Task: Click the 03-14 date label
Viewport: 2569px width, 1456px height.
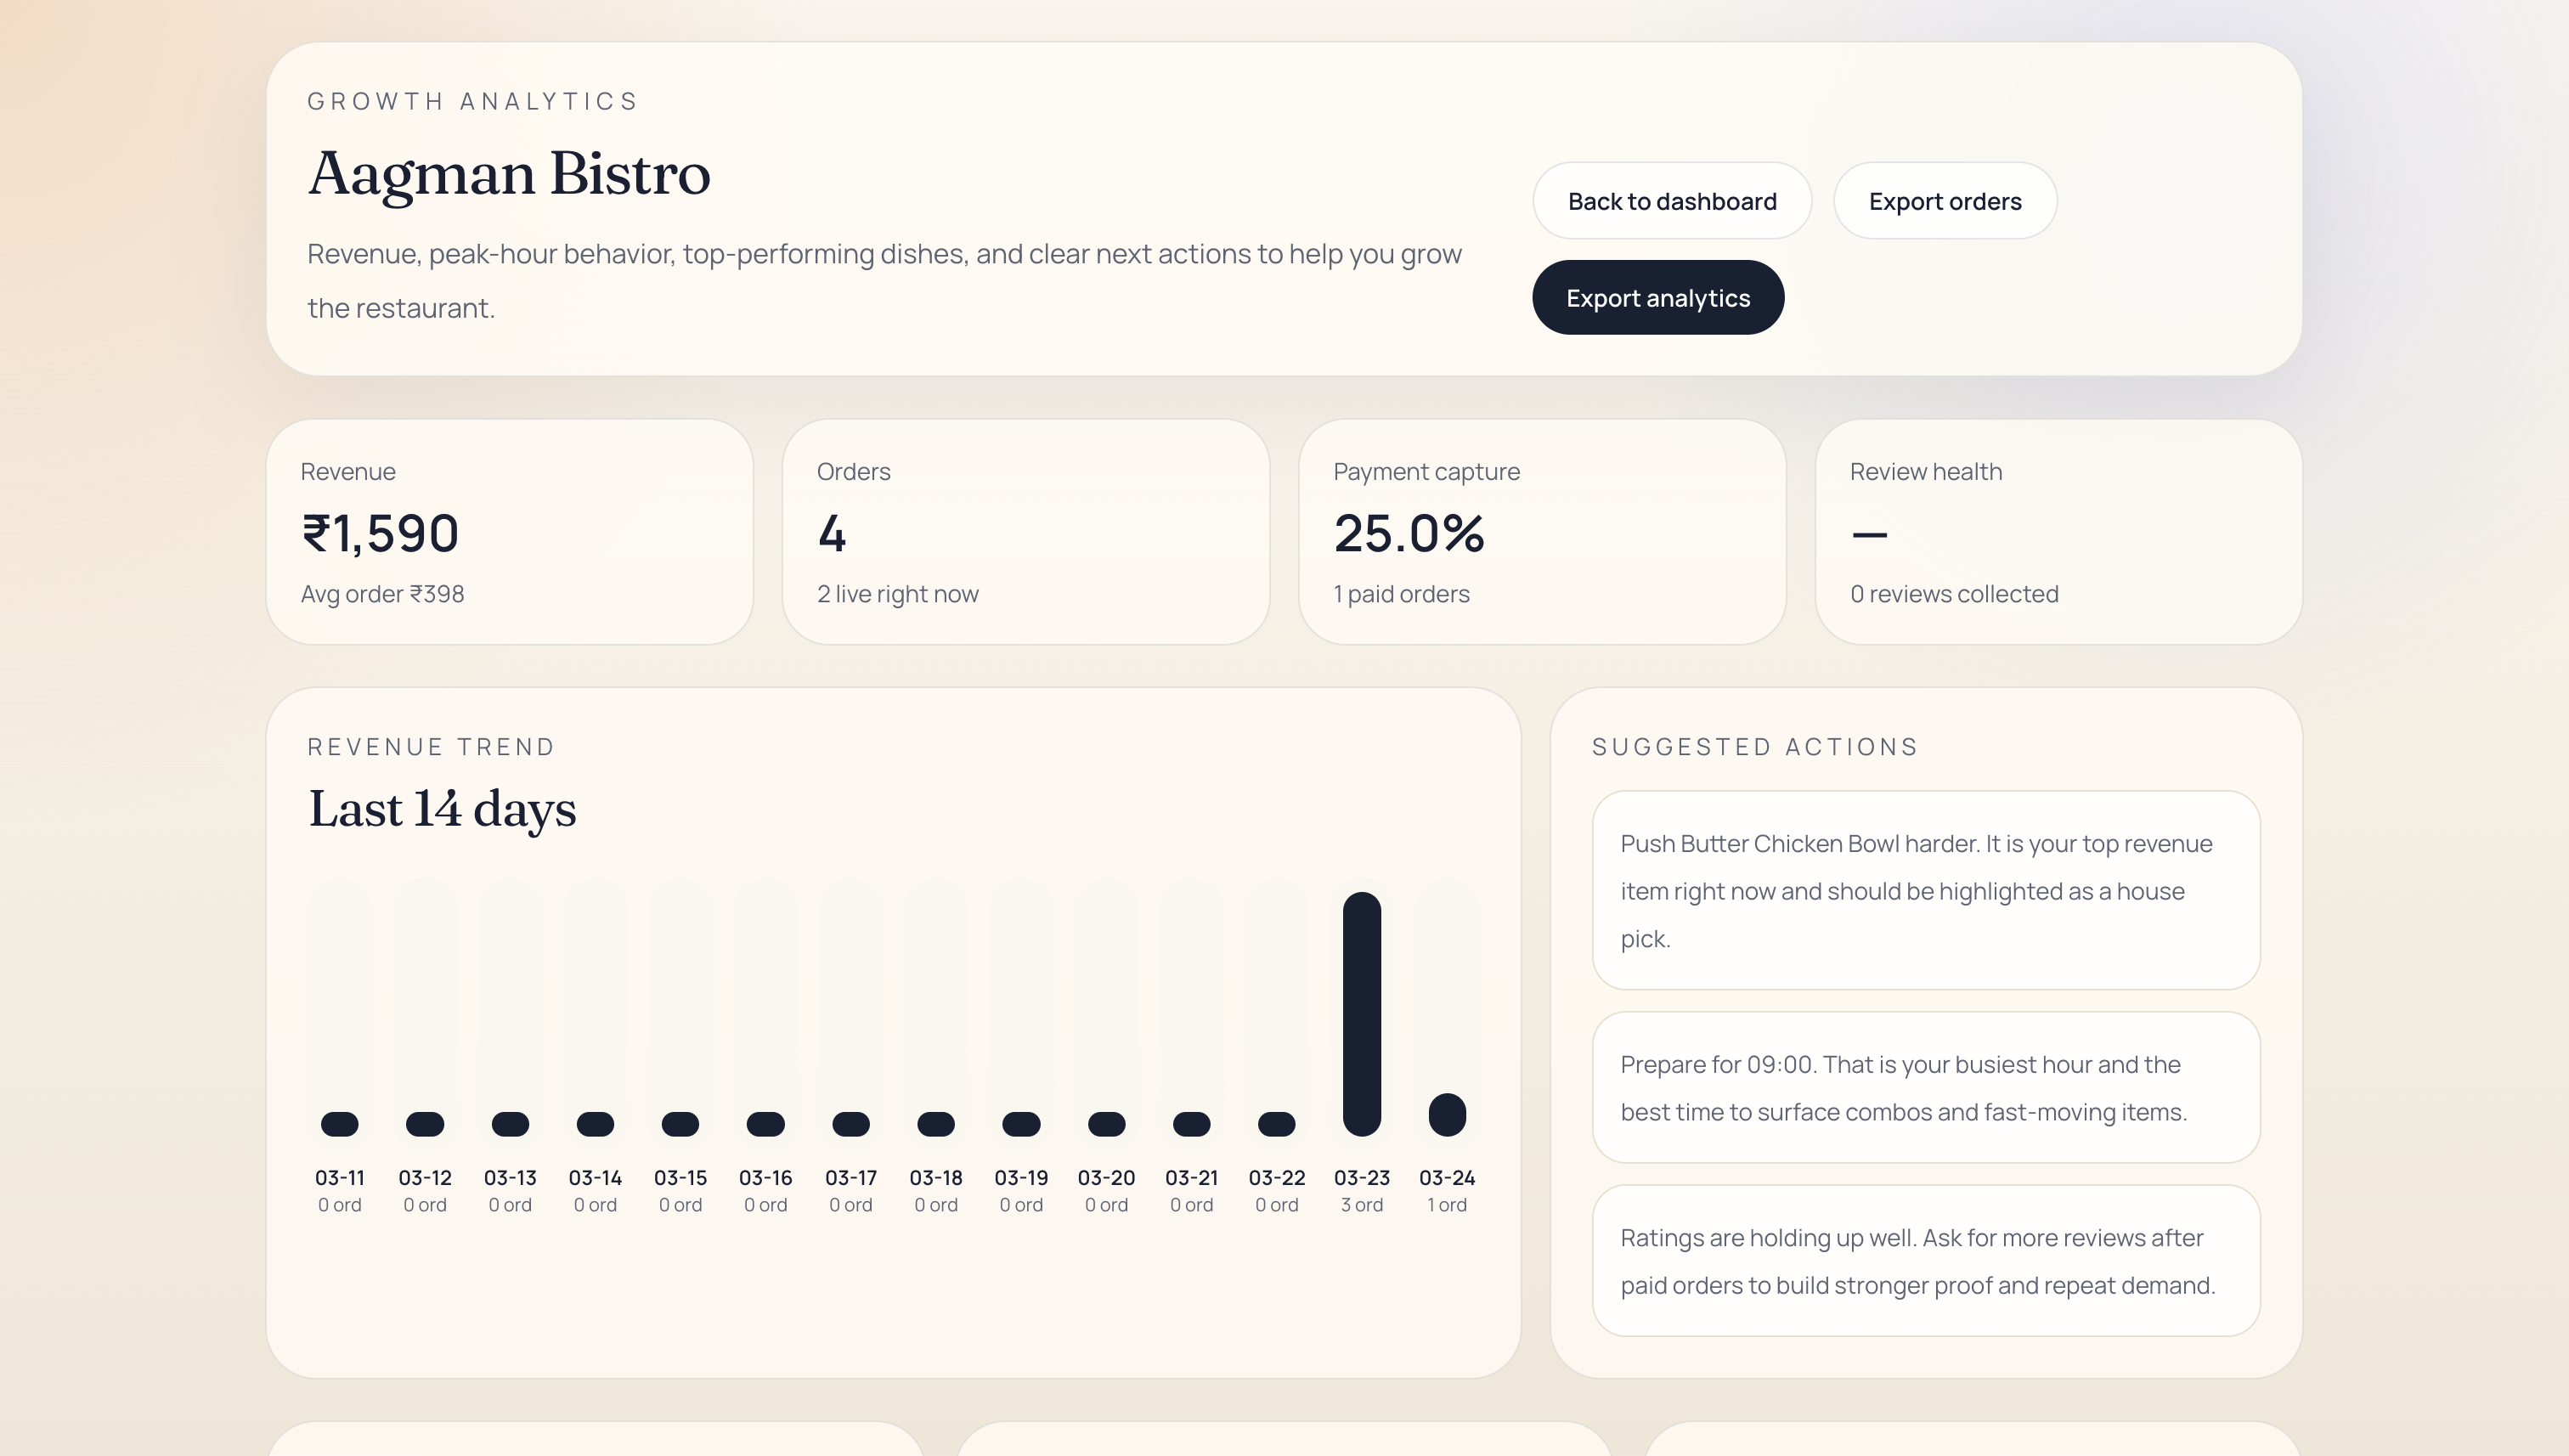Action: 595,1177
